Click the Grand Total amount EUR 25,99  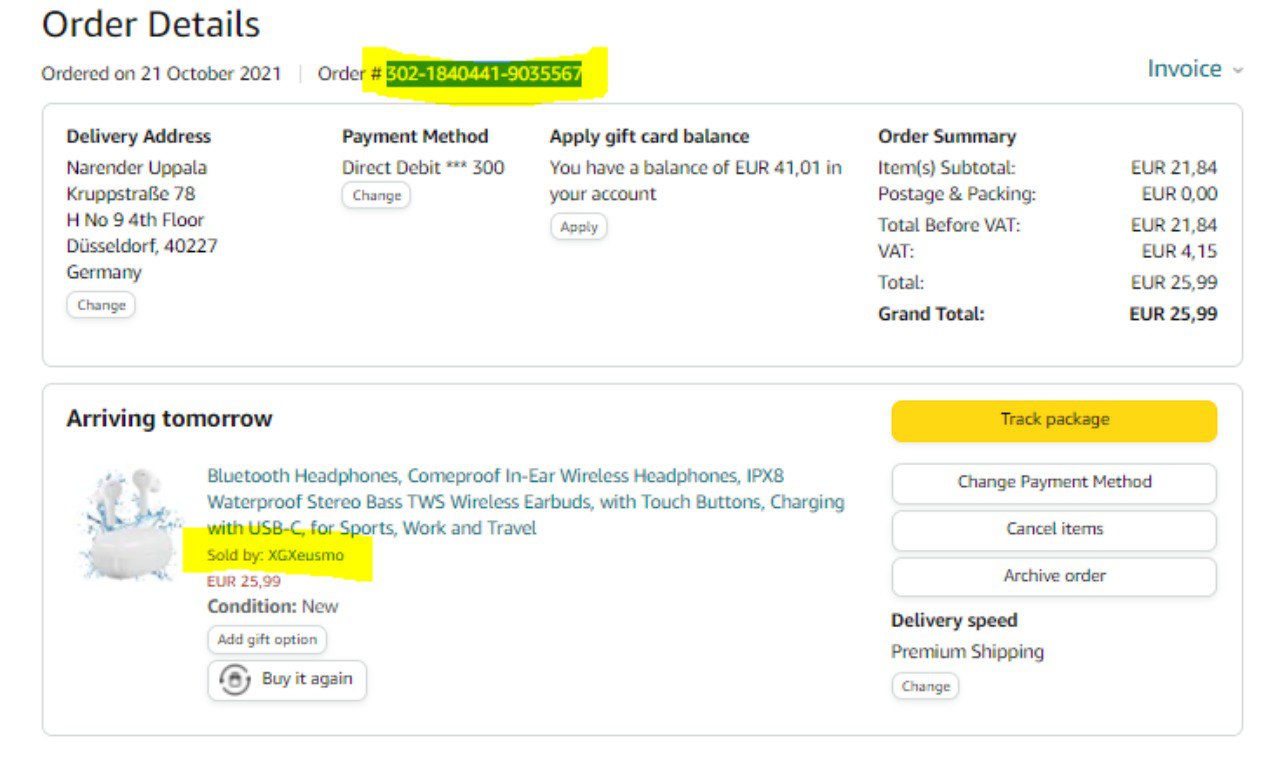1173,314
